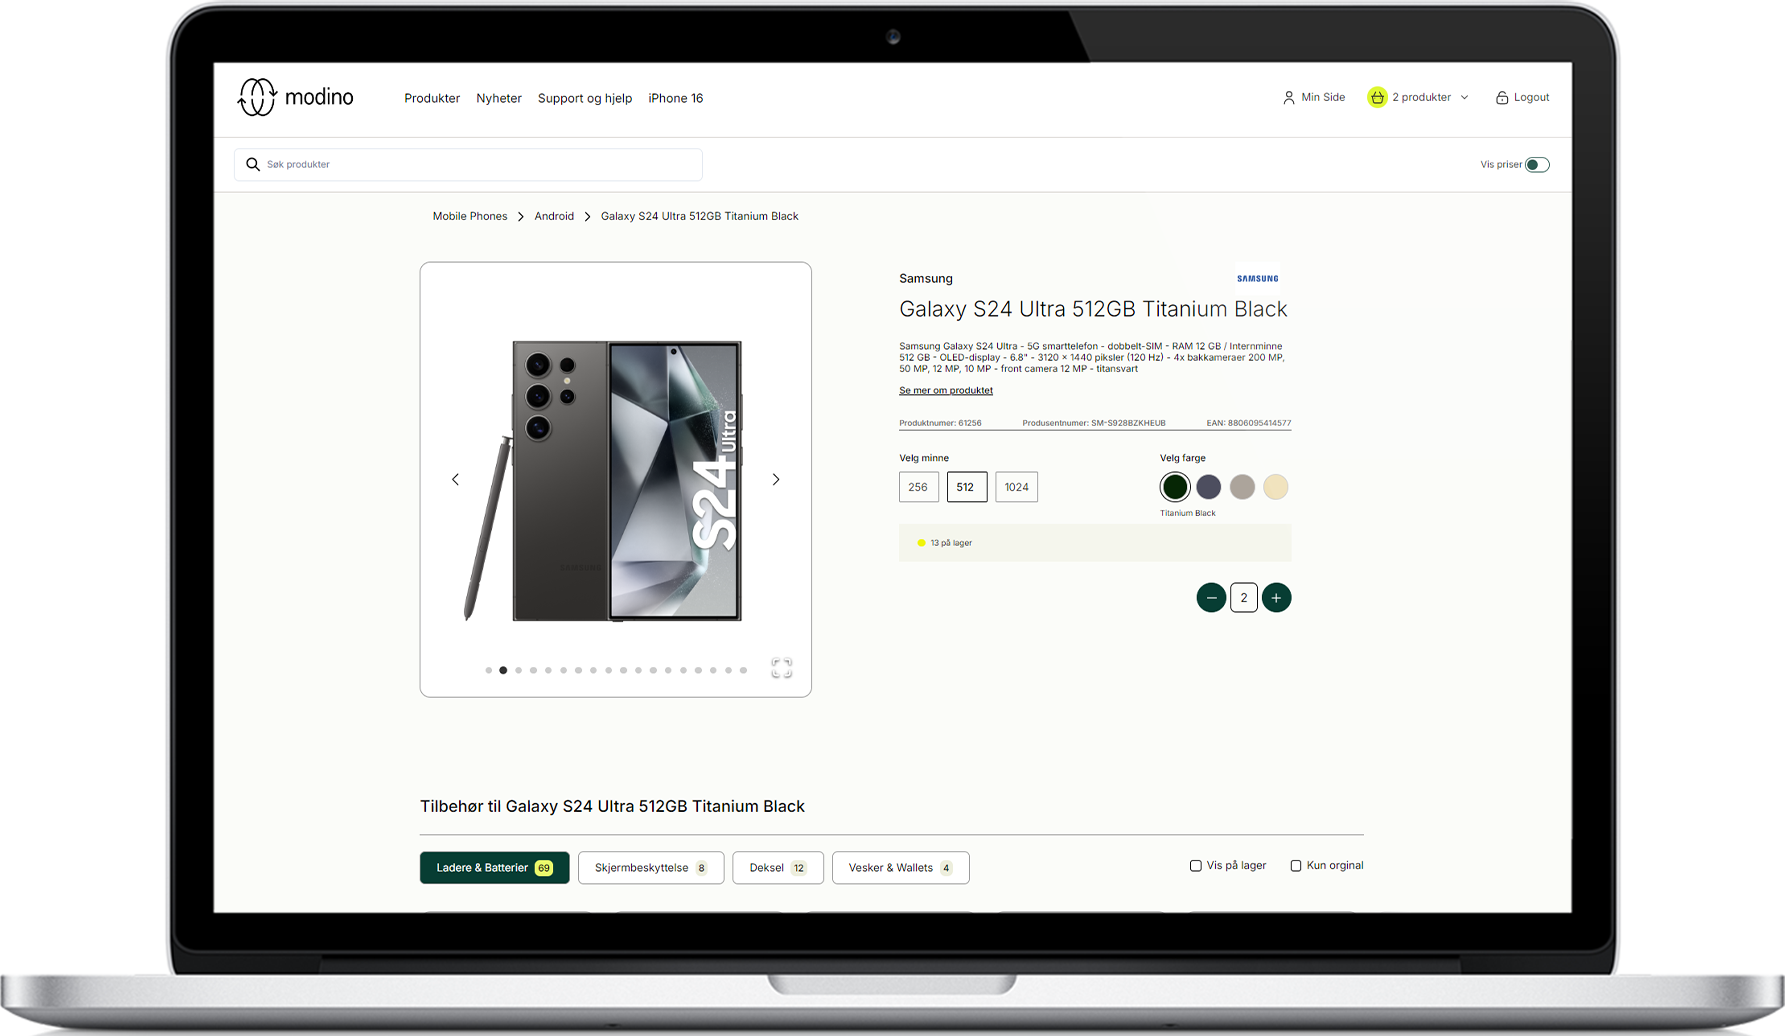This screenshot has height=1036, width=1785.
Task: Decrease quantity with minus button
Action: 1211,598
